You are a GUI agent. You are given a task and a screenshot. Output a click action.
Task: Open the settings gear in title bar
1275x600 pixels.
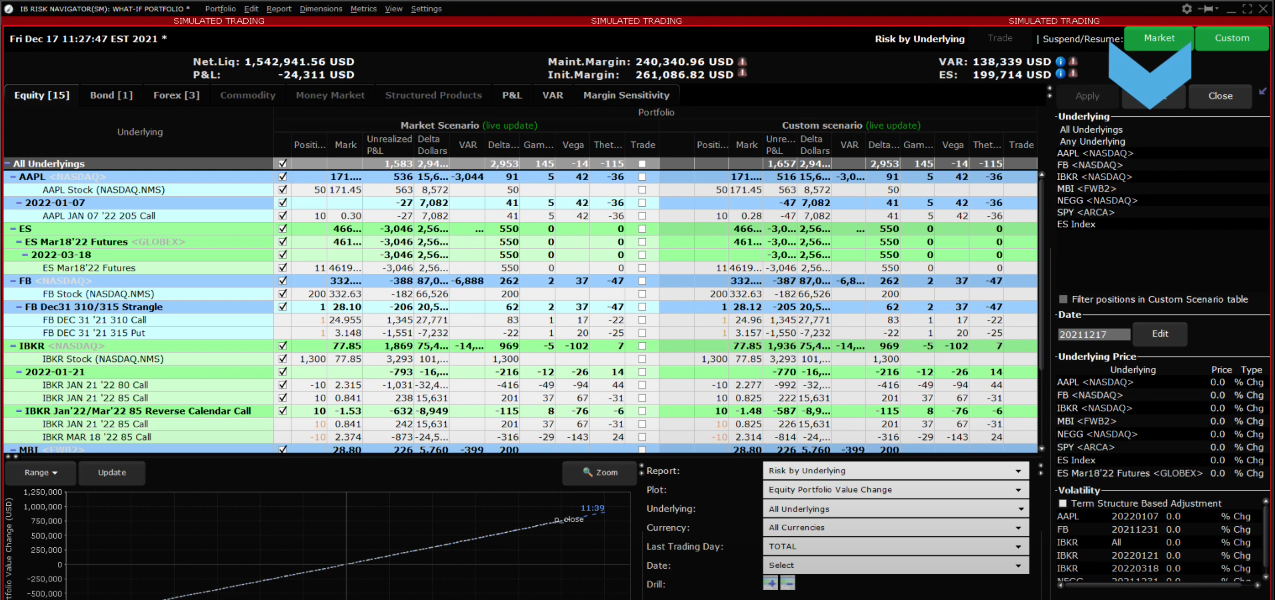pyautogui.click(x=1187, y=8)
